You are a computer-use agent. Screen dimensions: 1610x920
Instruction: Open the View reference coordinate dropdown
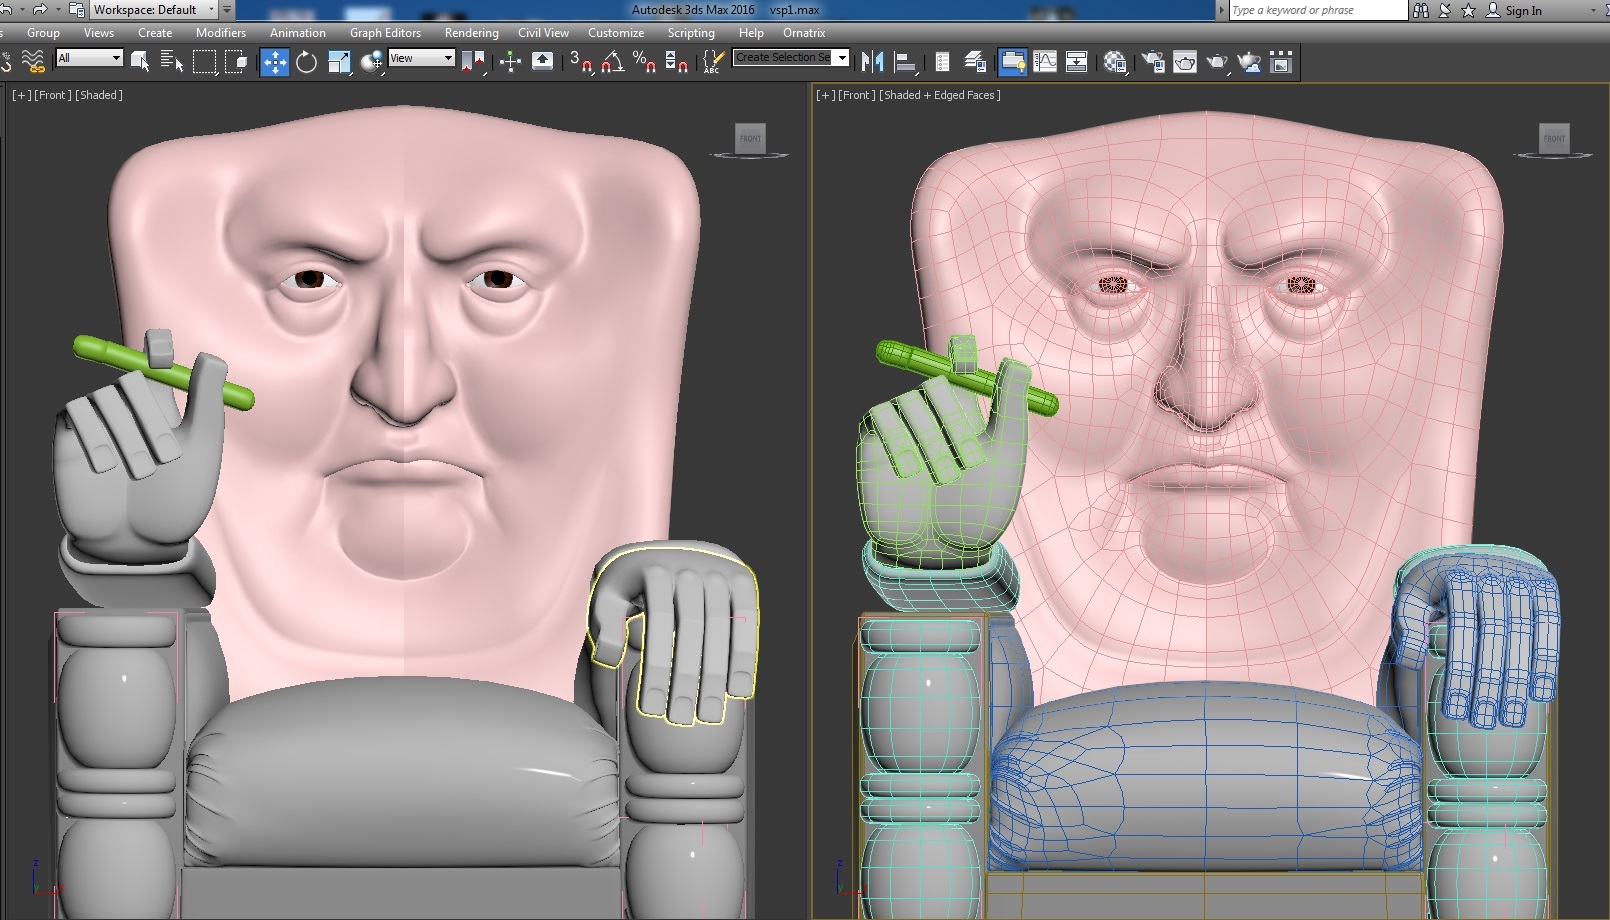coord(421,58)
